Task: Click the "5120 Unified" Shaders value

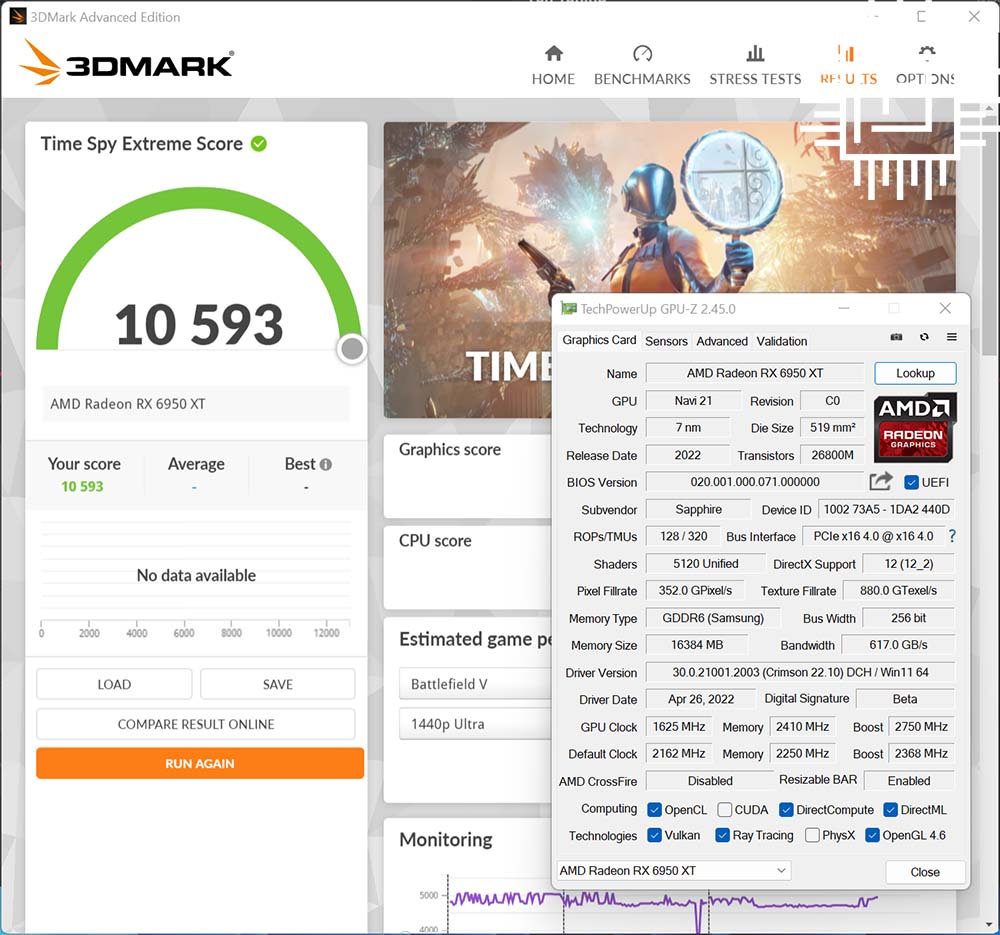Action: coord(705,564)
